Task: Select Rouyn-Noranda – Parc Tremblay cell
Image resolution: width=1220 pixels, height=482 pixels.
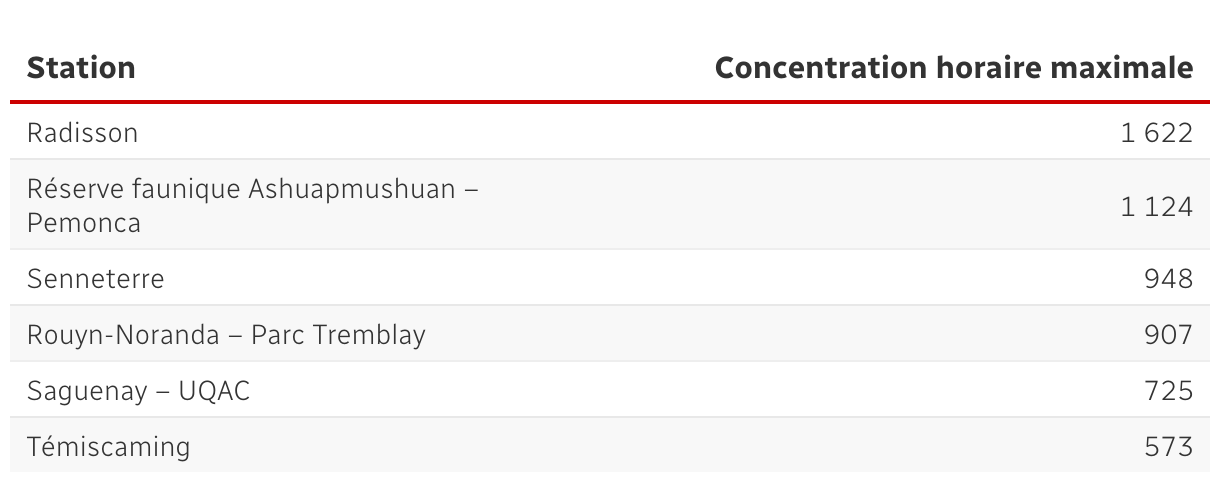Action: pyautogui.click(x=226, y=334)
